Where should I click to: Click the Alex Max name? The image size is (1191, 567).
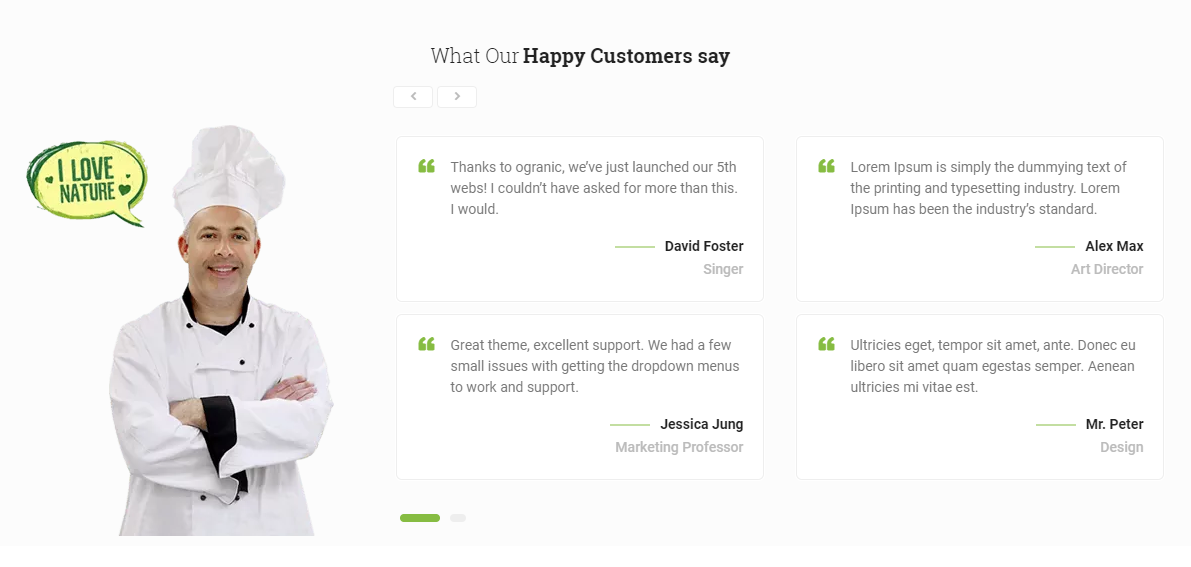point(1114,246)
